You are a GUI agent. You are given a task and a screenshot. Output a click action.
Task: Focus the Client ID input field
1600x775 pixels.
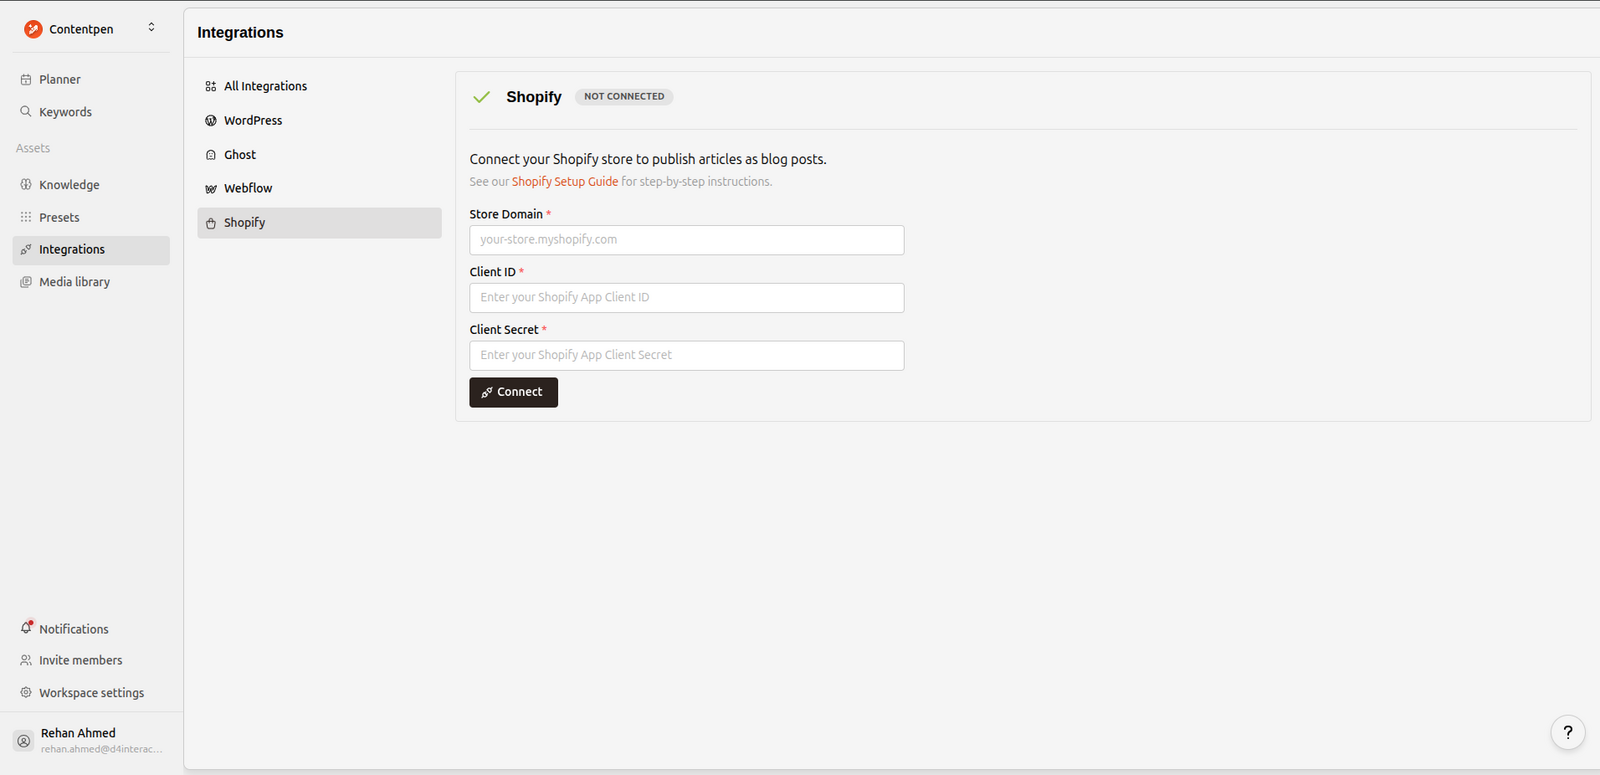(686, 298)
